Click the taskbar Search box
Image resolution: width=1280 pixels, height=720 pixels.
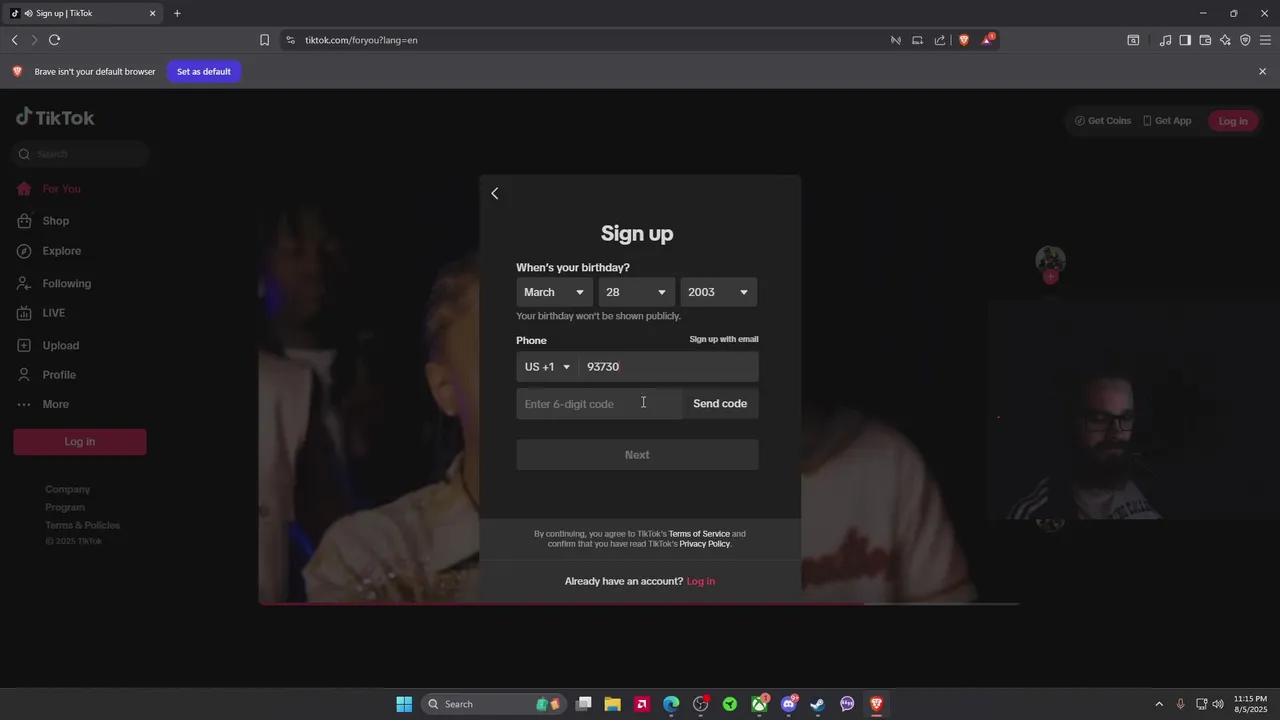(x=494, y=704)
